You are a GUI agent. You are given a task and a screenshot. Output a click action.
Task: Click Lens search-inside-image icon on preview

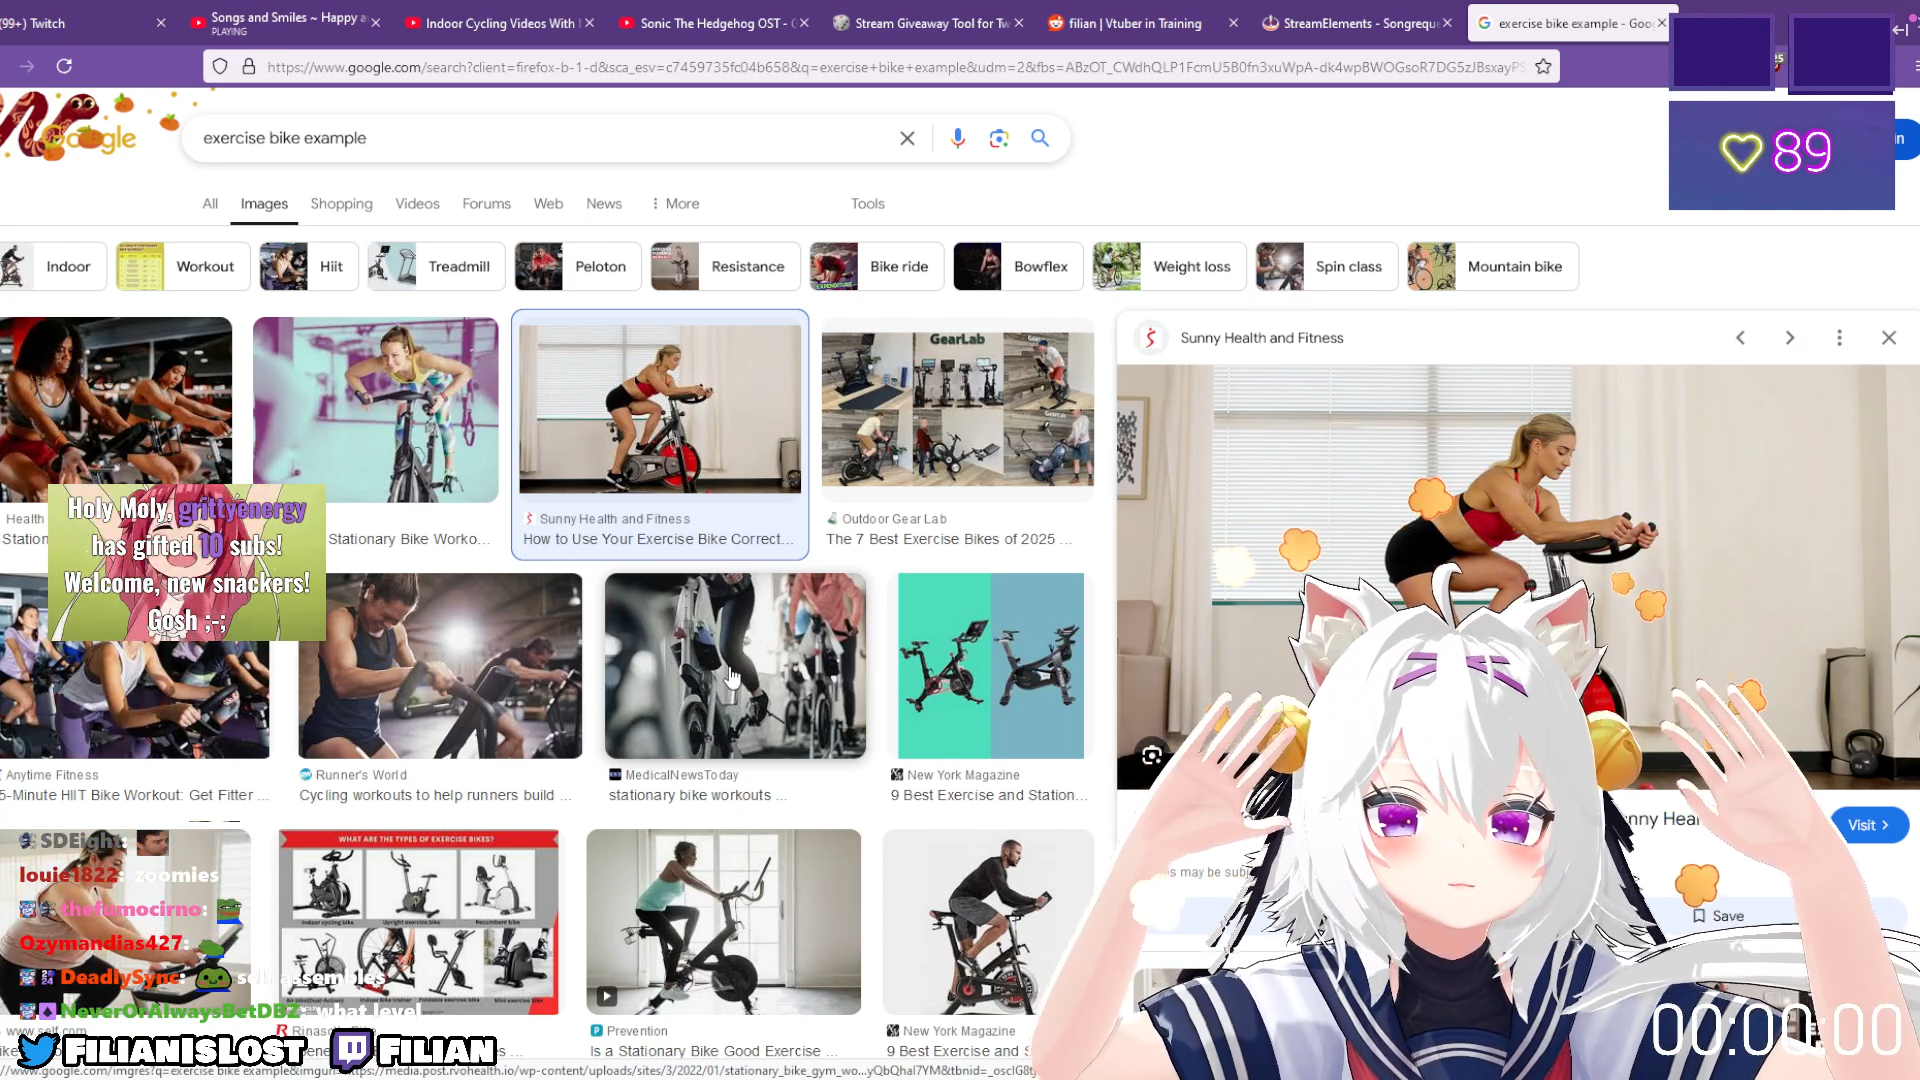(x=1151, y=756)
